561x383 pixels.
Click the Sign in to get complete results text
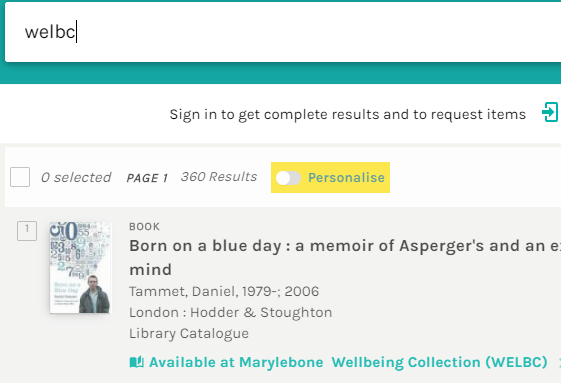pos(348,114)
